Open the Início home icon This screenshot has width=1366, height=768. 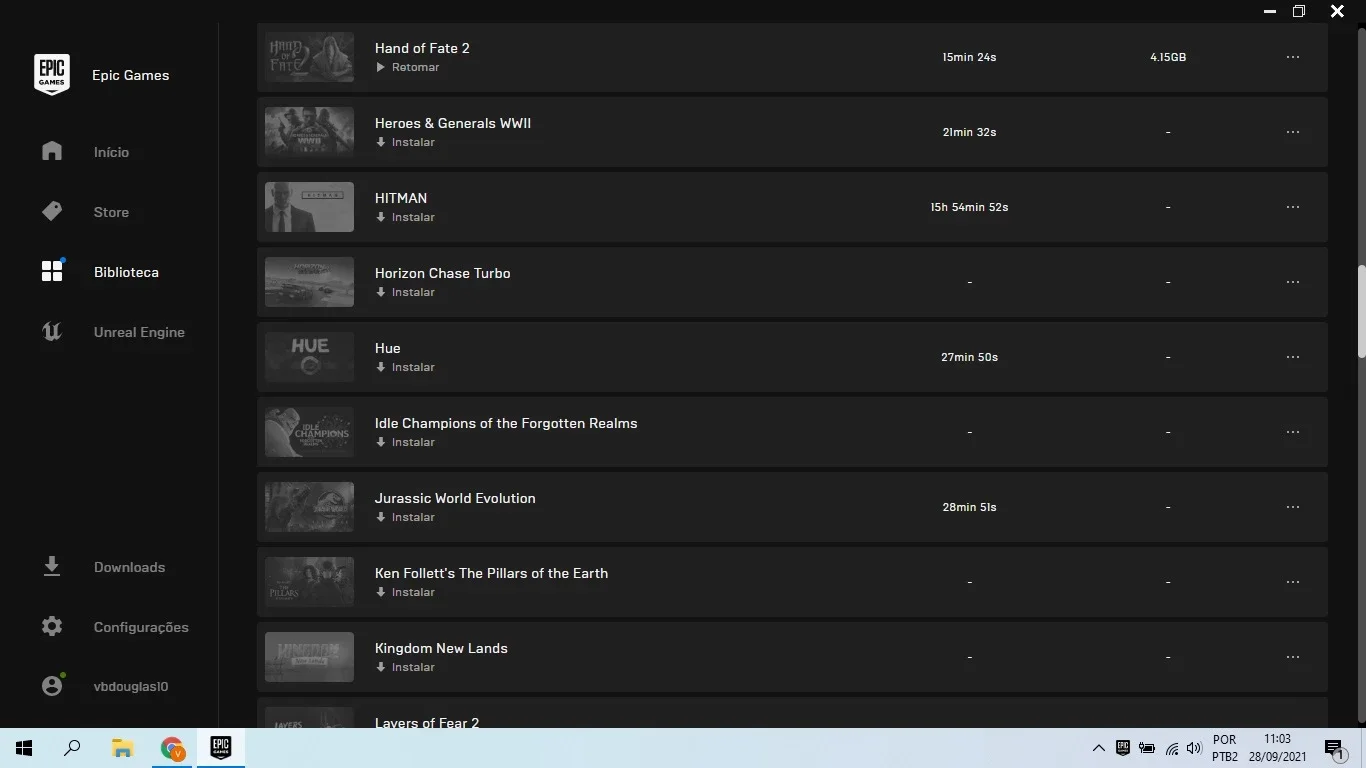point(52,151)
